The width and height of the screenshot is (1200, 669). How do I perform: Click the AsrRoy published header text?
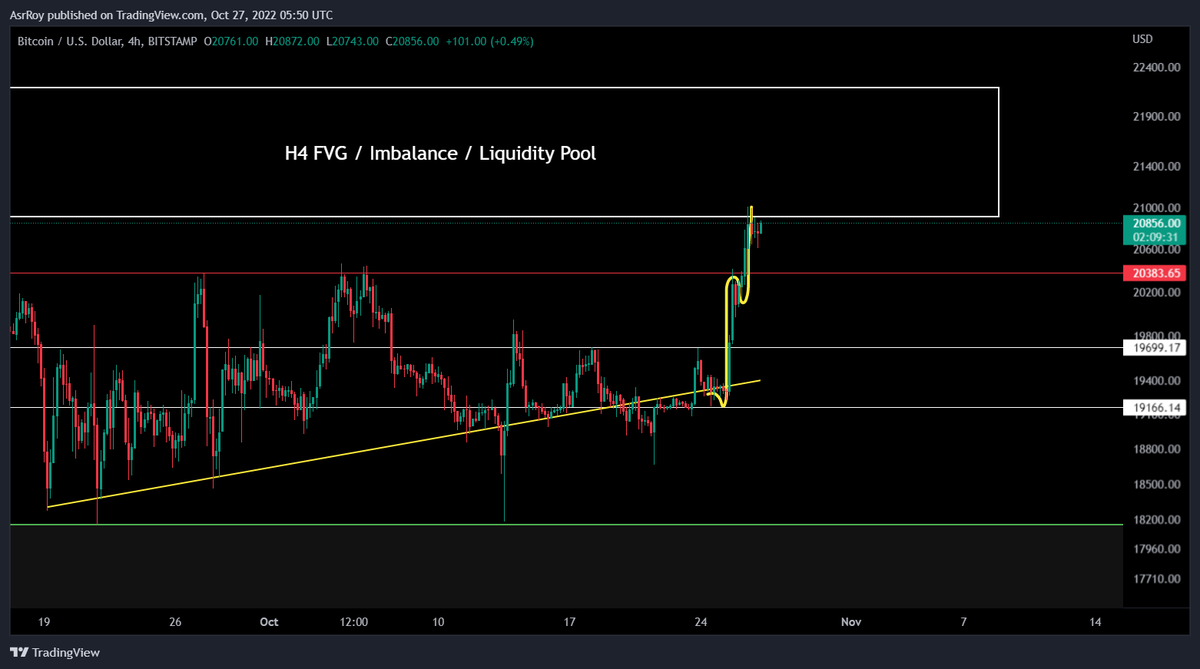click(171, 15)
